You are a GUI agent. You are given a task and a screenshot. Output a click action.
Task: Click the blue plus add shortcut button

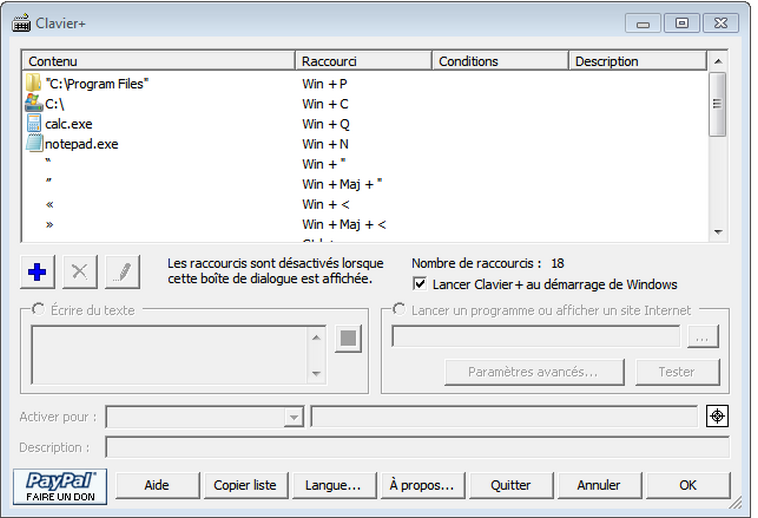pos(38,271)
